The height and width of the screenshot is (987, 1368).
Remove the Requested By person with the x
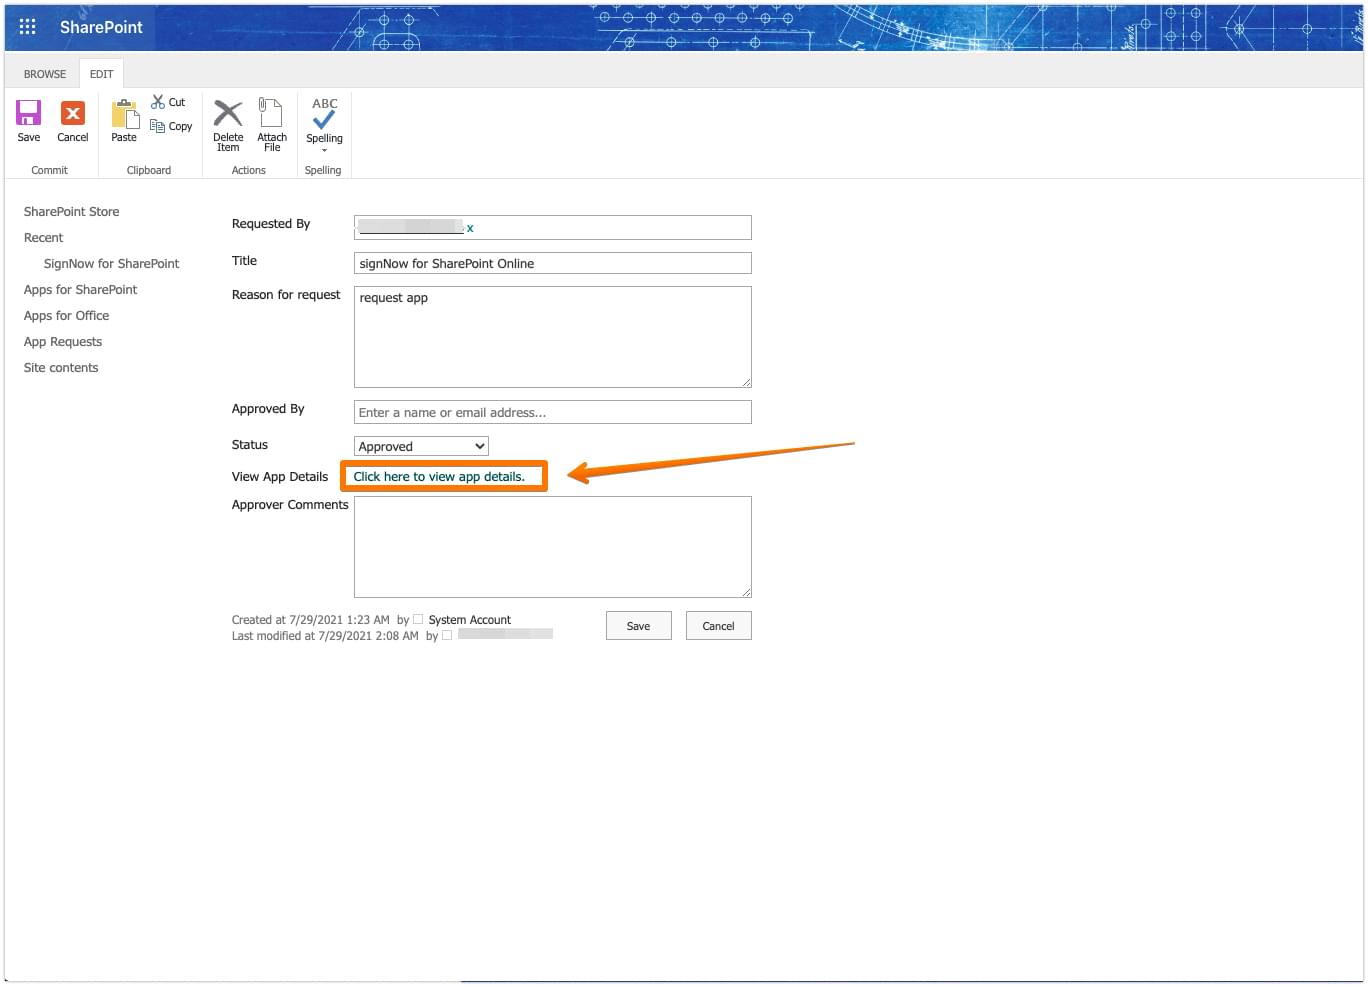[470, 228]
